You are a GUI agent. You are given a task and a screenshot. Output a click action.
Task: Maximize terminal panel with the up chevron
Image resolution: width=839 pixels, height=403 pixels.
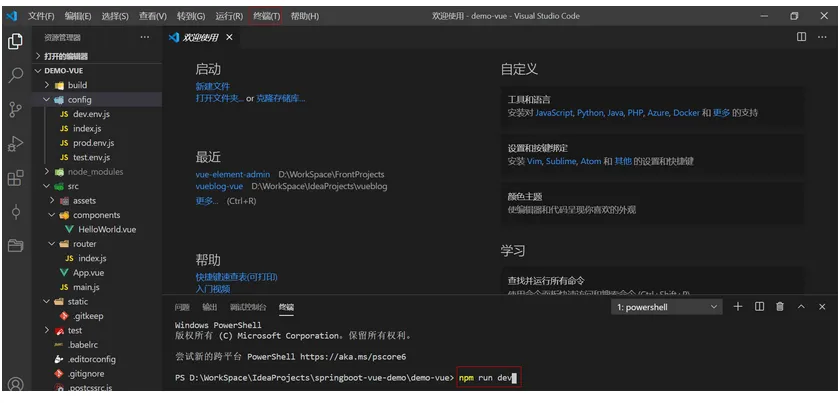click(801, 307)
